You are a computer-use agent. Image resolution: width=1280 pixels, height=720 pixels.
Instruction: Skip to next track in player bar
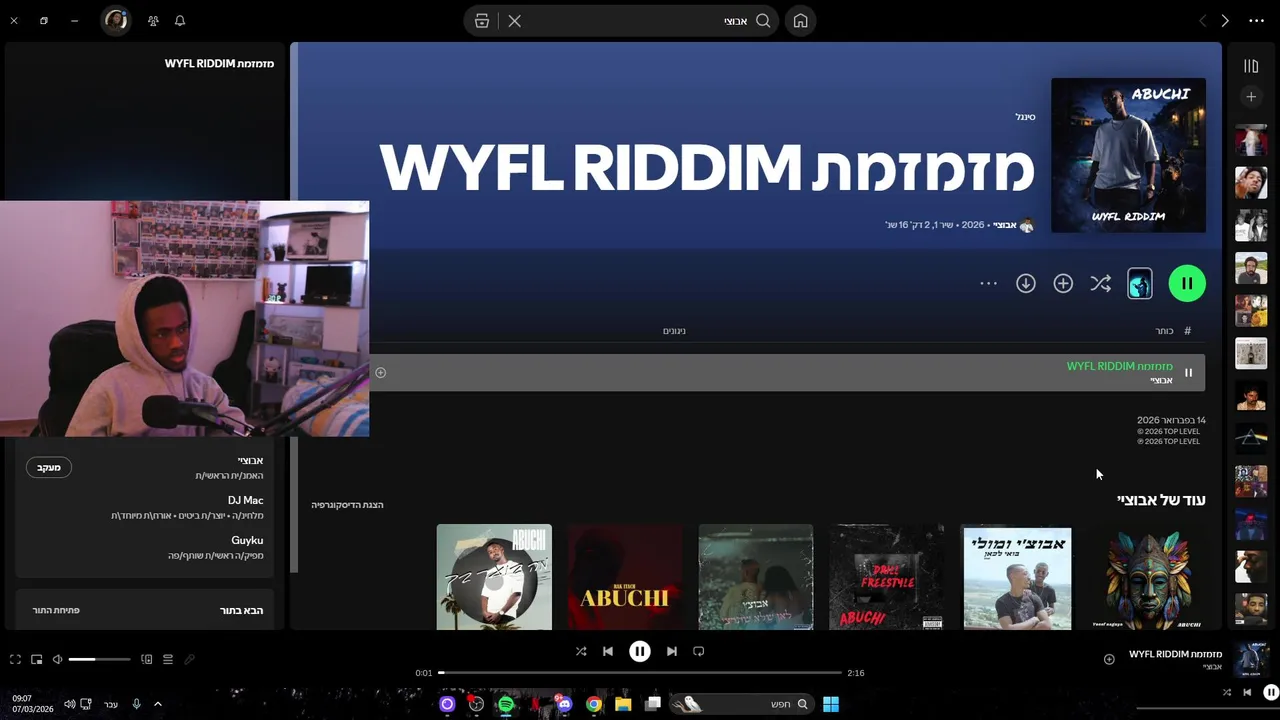click(672, 651)
